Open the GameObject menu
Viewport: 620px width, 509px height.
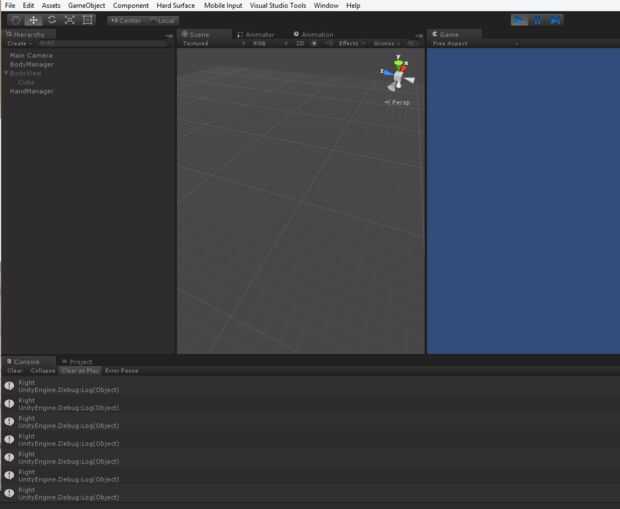87,5
